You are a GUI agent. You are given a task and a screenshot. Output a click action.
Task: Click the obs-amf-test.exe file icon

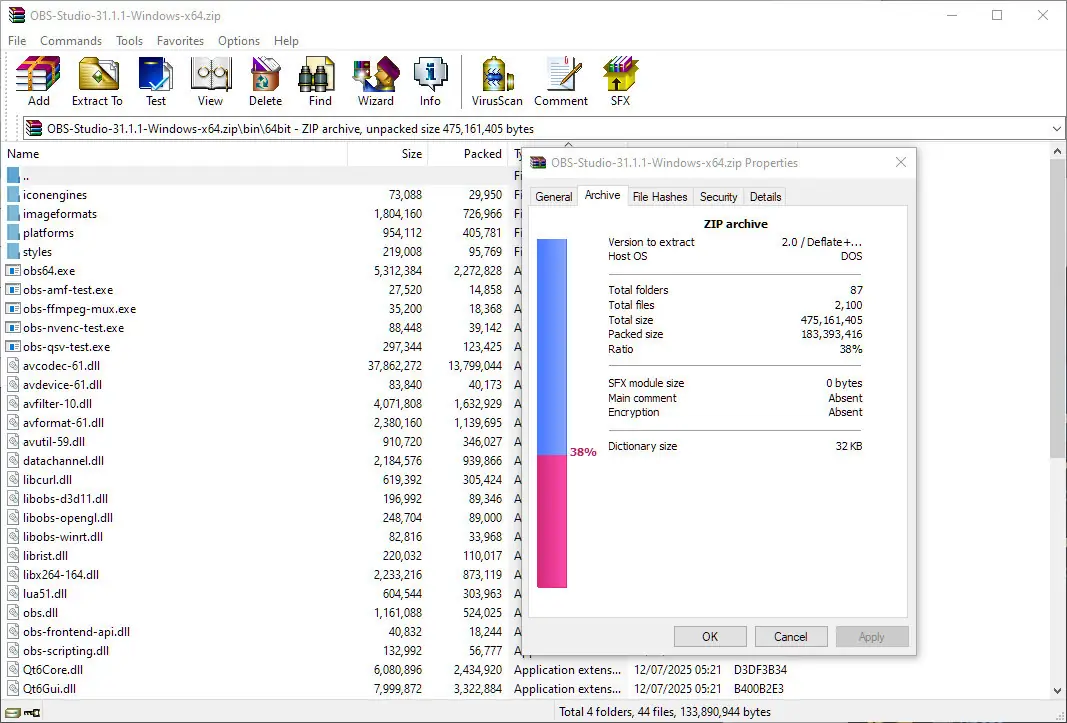tap(13, 289)
